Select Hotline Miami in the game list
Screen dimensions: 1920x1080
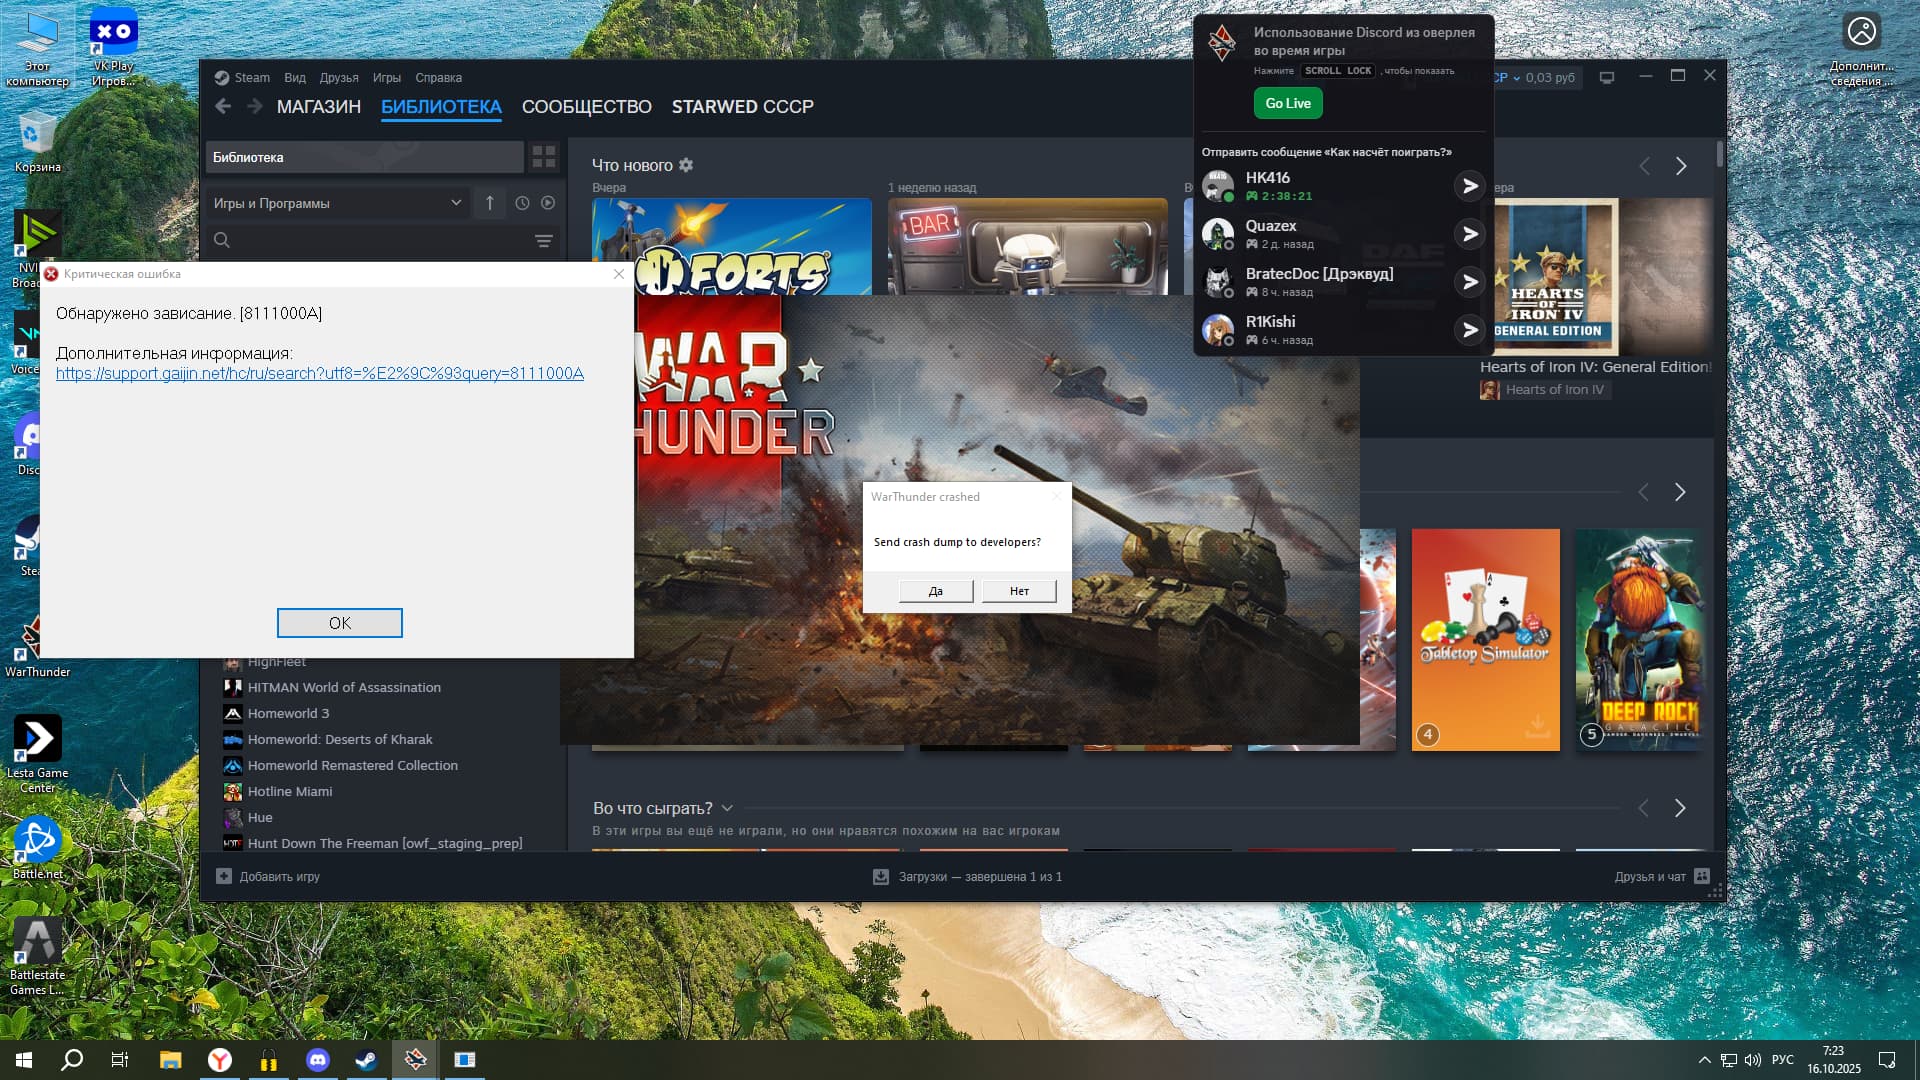(x=289, y=791)
